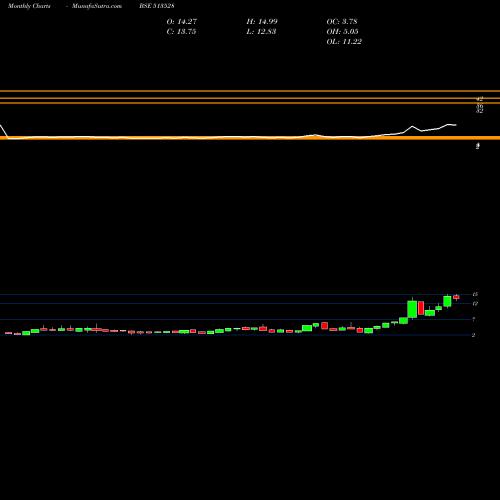This screenshot has width=500, height=500.
Task: Click the "Monthly Charts" title text
Action: (x=29, y=6)
